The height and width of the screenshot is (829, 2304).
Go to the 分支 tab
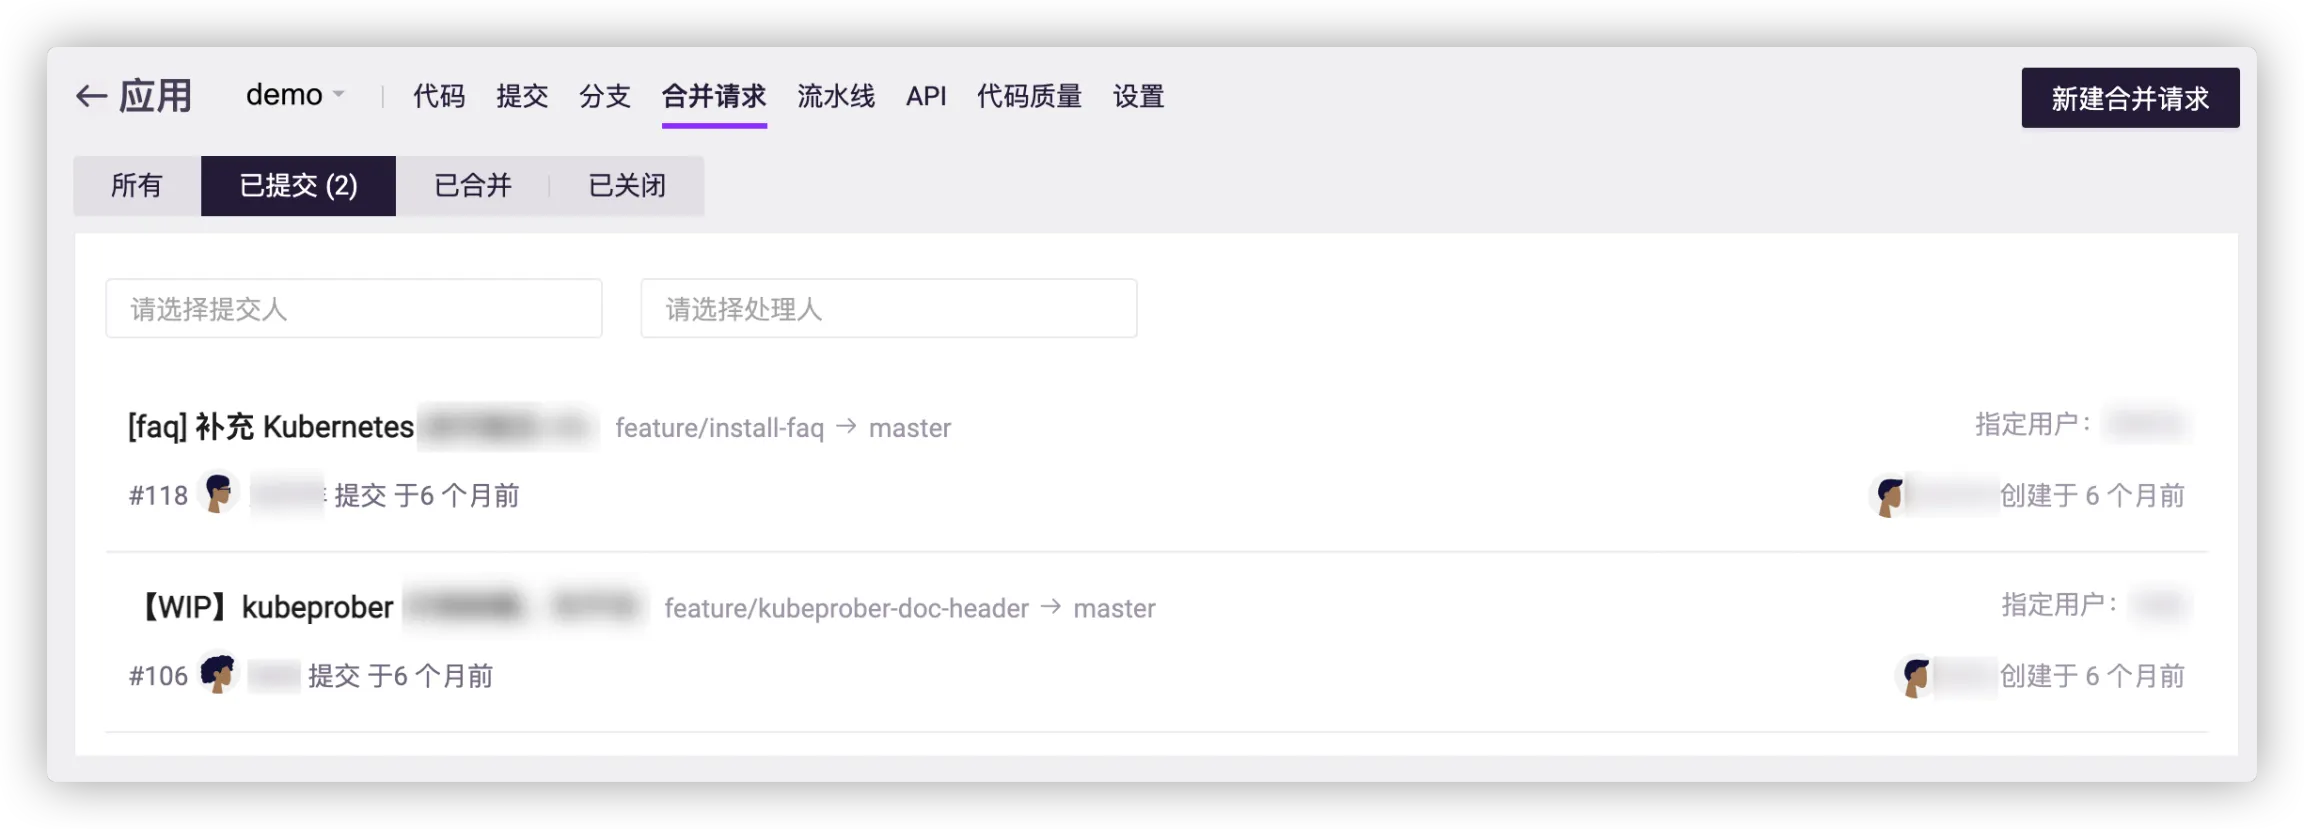point(605,97)
